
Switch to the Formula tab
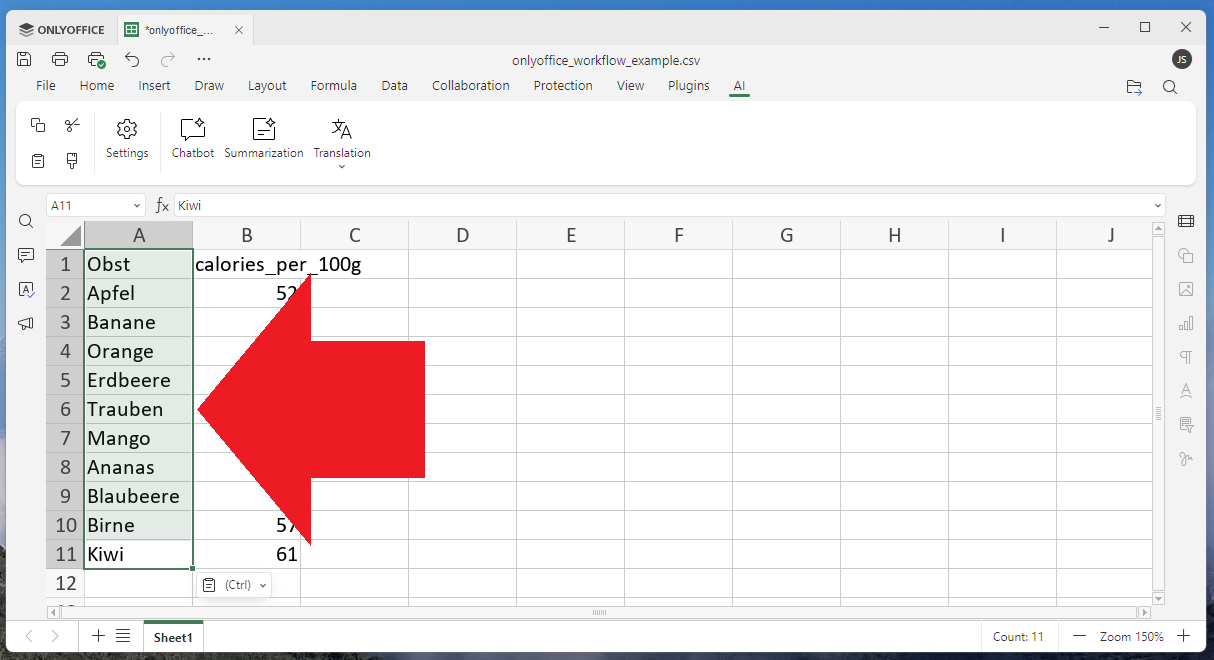click(x=333, y=86)
